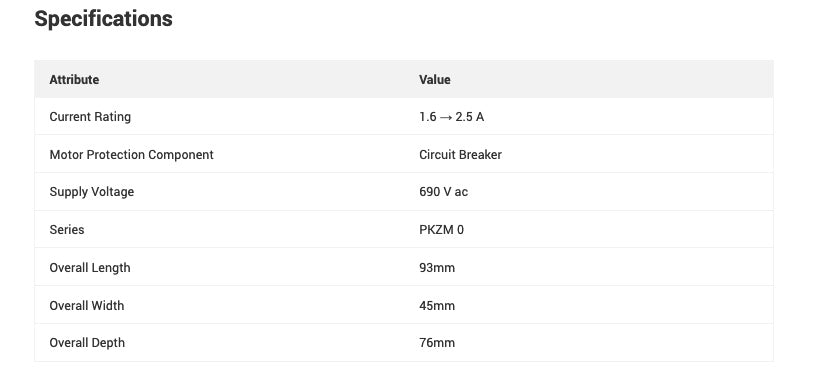Select the 690 V ac value
The height and width of the screenshot is (381, 828).
(444, 192)
